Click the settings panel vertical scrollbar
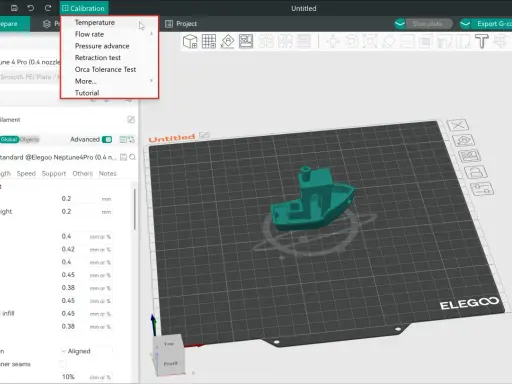The width and height of the screenshot is (512, 384). [x=135, y=209]
